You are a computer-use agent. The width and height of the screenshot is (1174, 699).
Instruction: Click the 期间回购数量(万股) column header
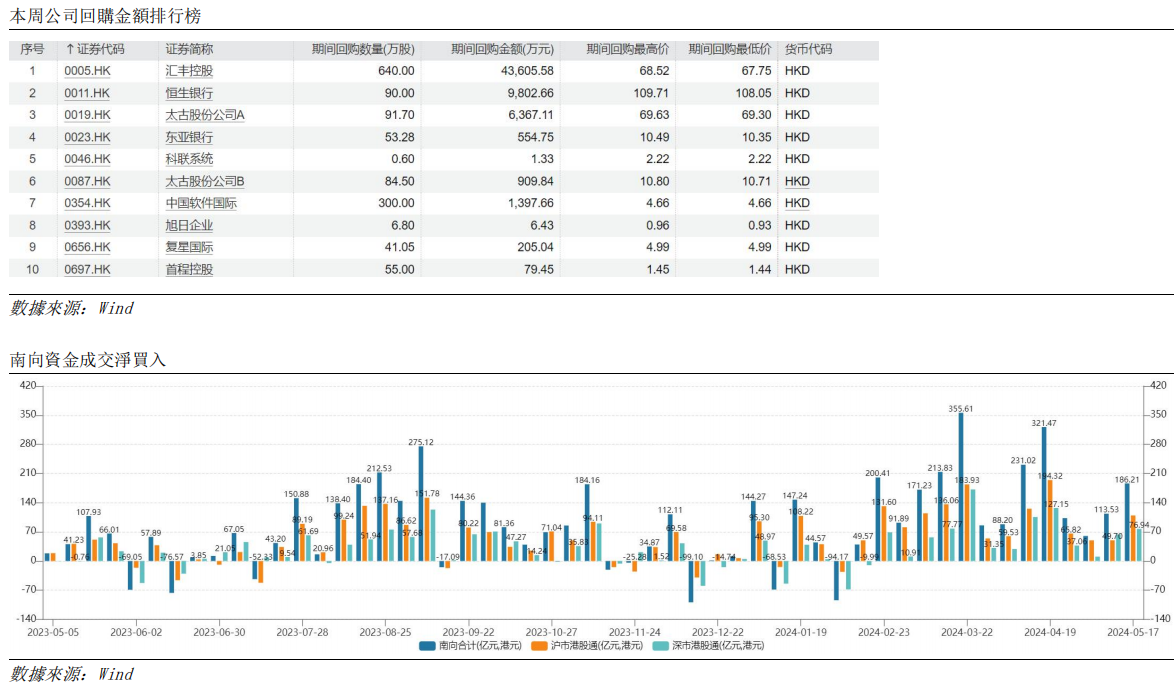pos(363,49)
